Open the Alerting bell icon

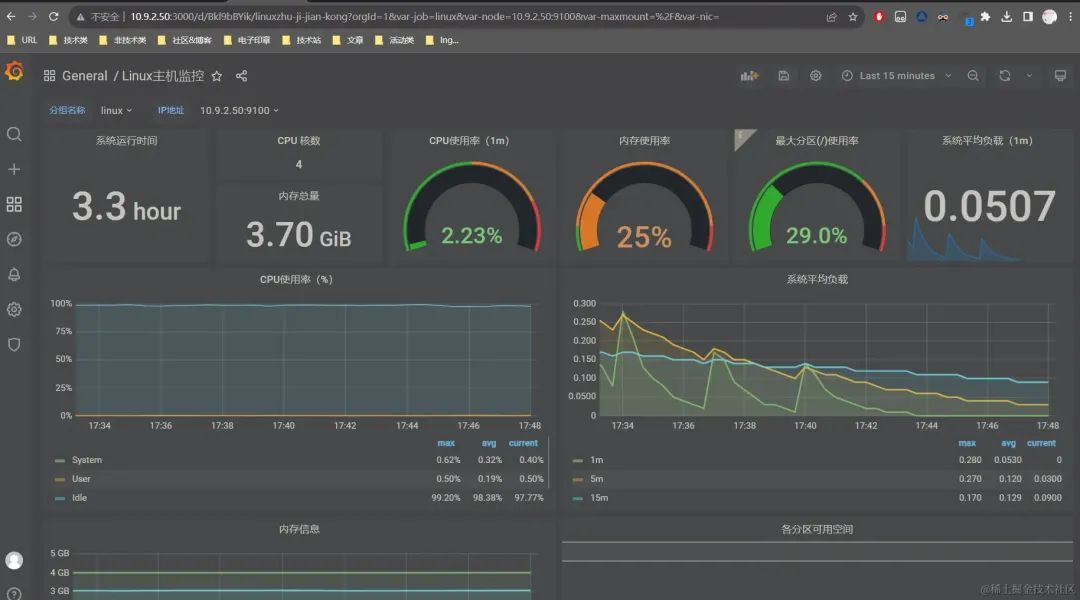tap(14, 274)
